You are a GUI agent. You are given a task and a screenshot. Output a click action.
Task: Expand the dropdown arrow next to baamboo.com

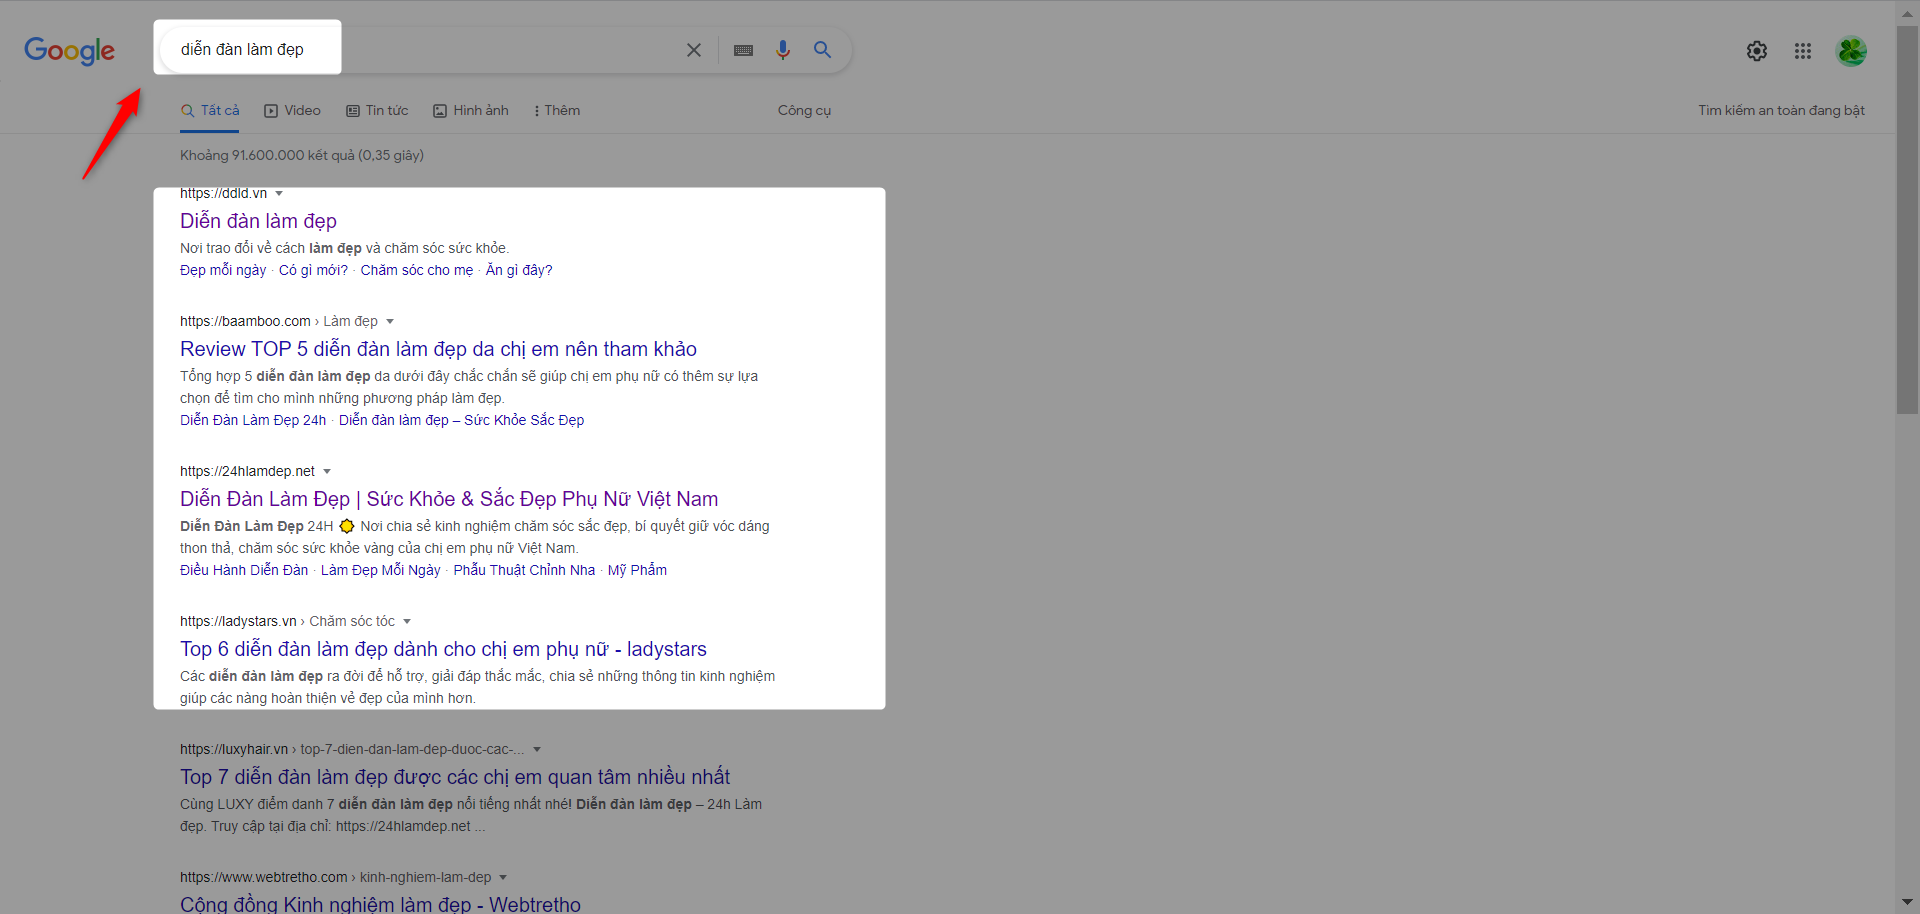[390, 322]
